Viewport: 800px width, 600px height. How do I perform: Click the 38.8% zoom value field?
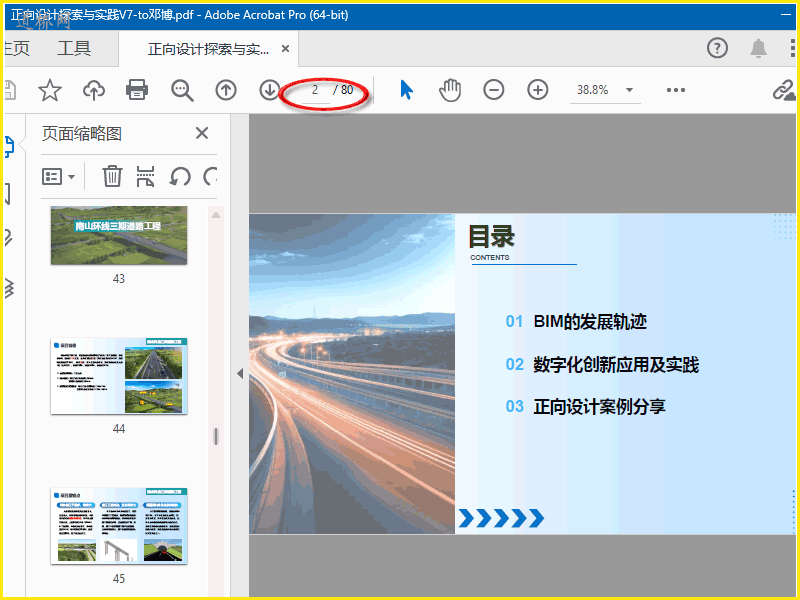593,90
